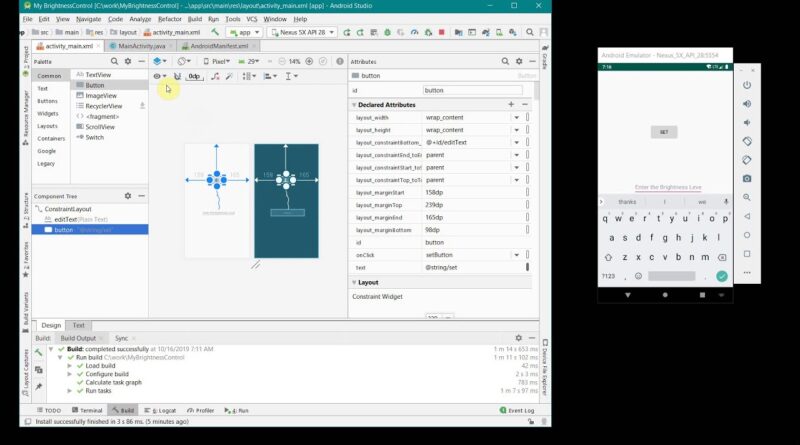Open the Pixel device preview dropdown

216,61
